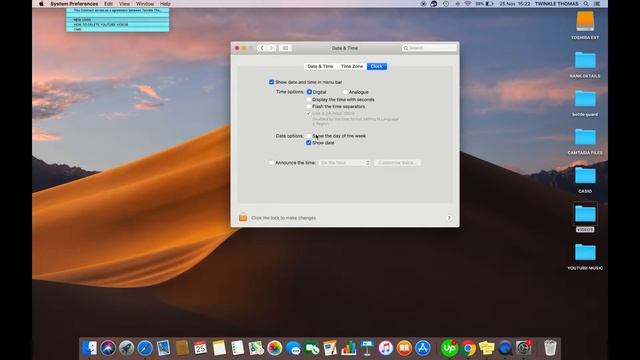Viewport: 640px width, 360px height.
Task: Open Photos pinwheel icon in Dock
Action: [x=275, y=348]
